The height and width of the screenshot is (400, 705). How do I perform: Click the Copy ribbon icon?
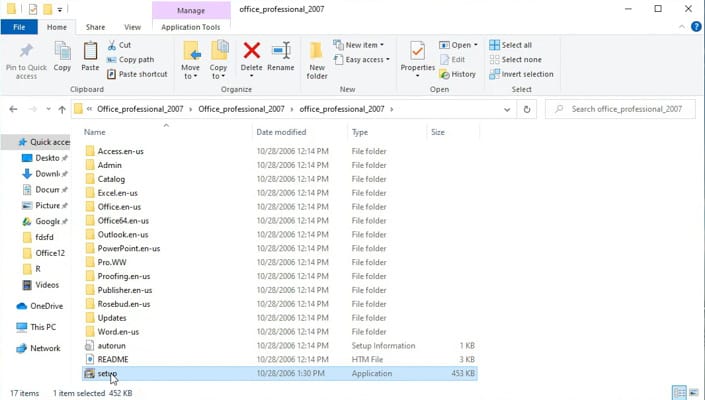coord(62,51)
